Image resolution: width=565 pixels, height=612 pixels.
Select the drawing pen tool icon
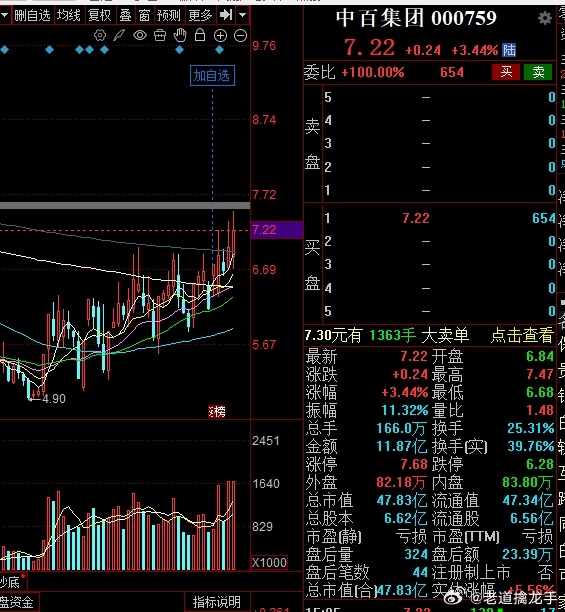(x=119, y=36)
